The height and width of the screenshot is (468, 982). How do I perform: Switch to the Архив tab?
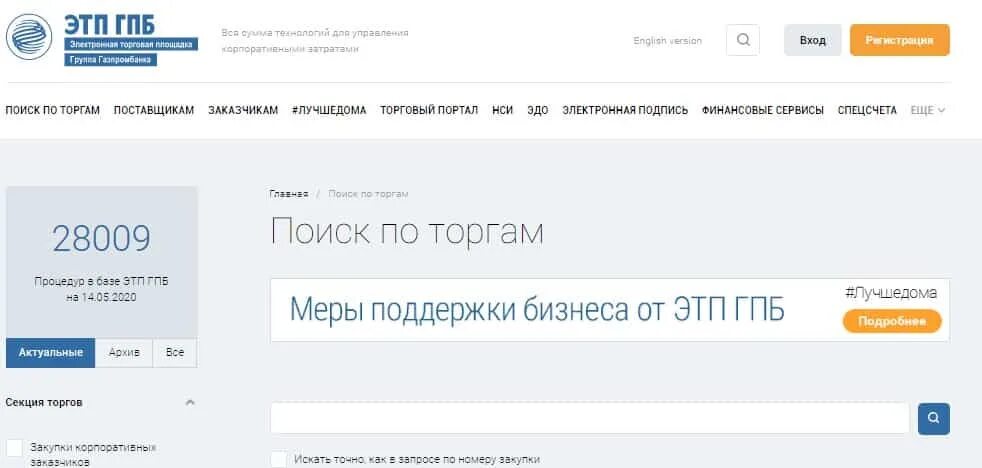click(x=124, y=353)
